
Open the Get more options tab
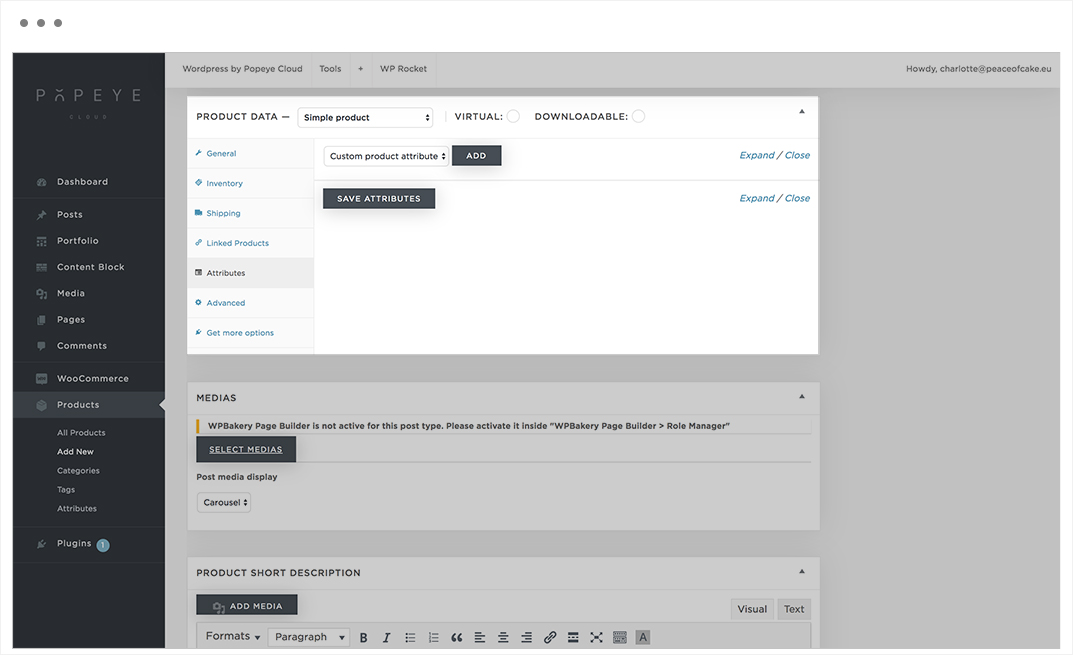[250, 333]
